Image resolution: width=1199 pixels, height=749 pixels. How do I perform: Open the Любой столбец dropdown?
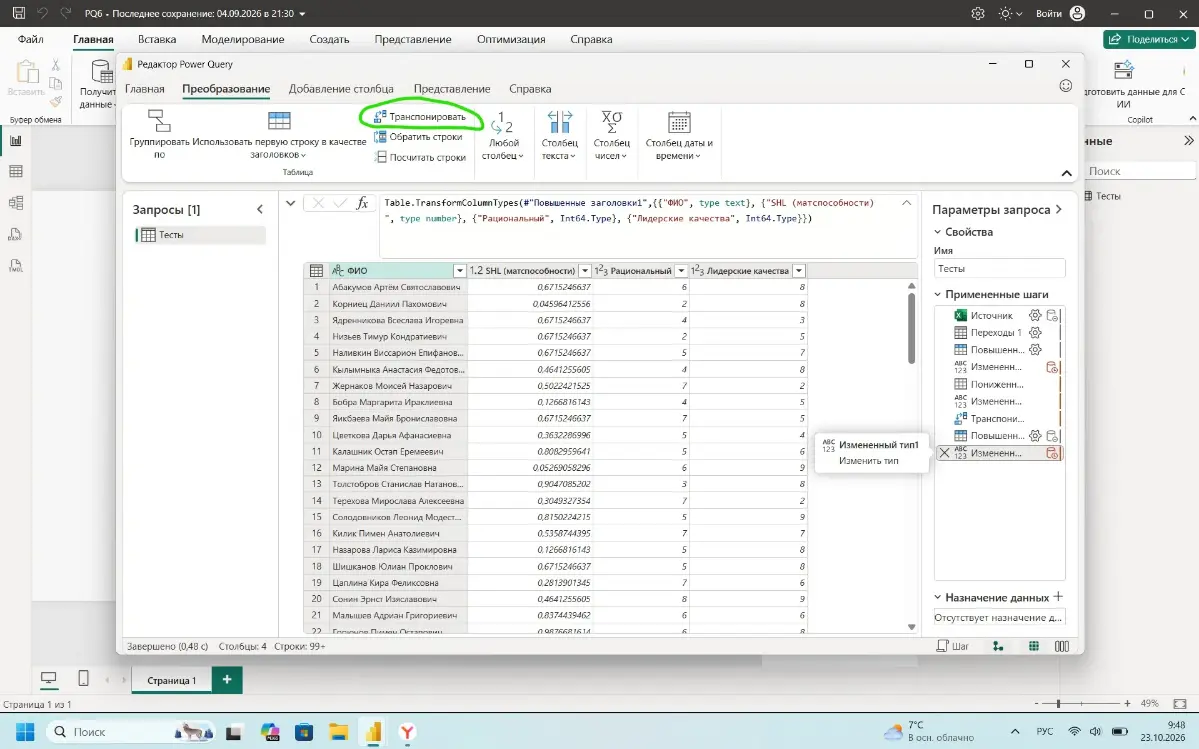pos(502,136)
